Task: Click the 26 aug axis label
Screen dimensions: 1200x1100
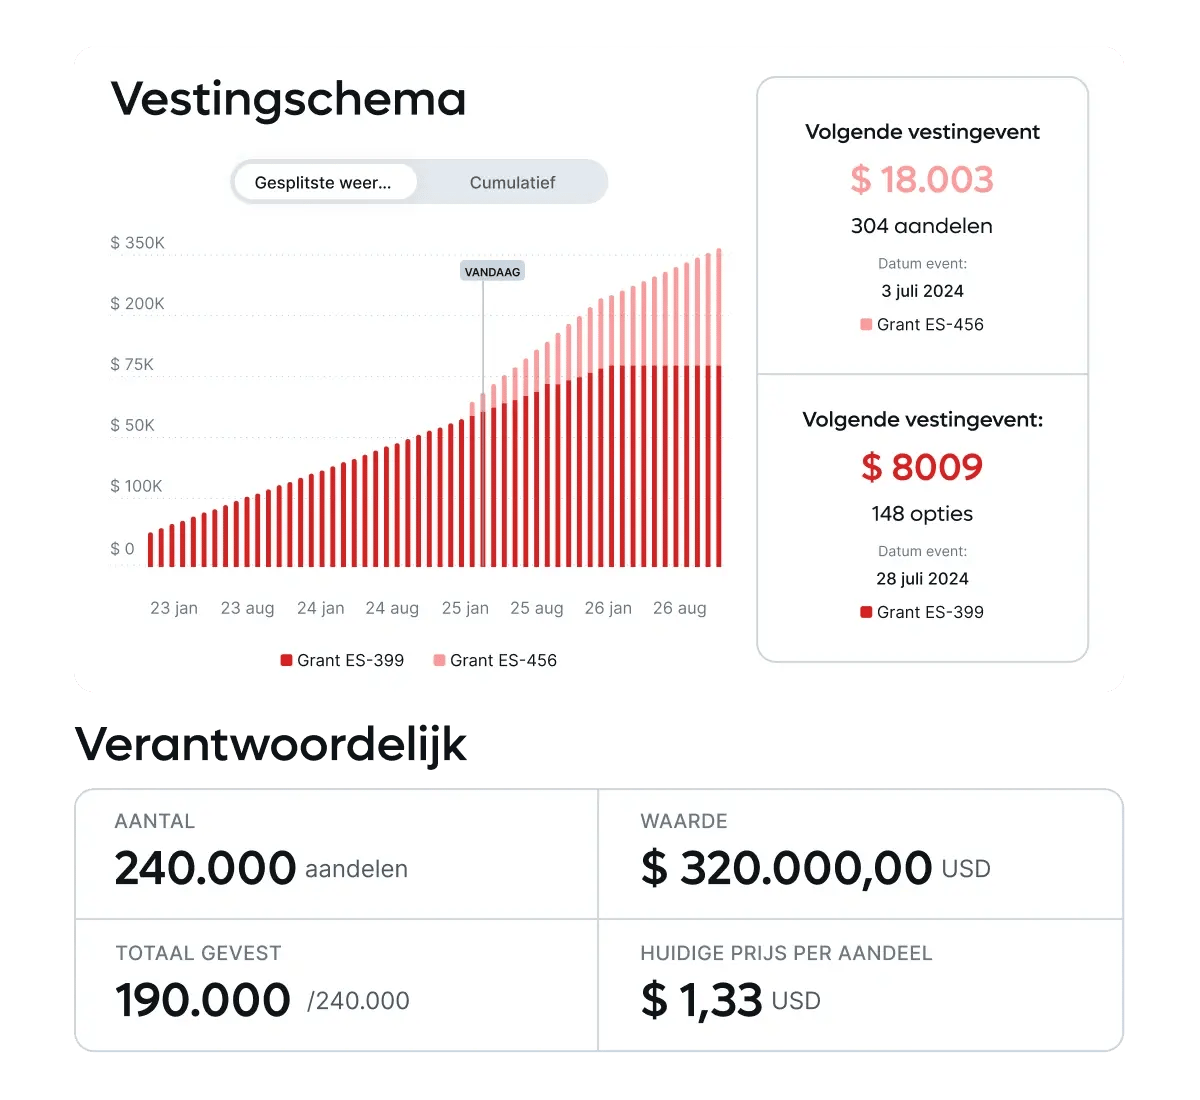Action: point(680,608)
